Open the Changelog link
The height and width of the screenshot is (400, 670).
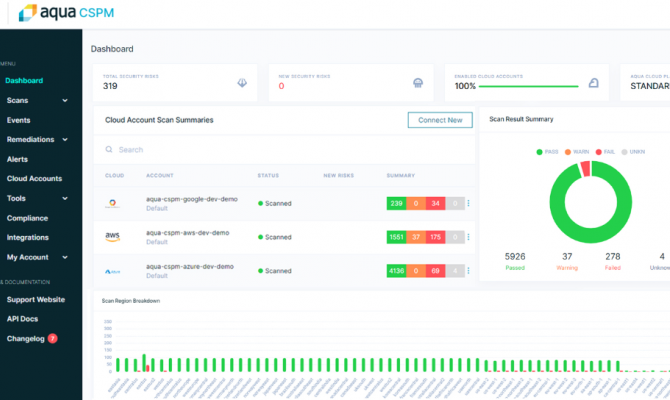(26, 338)
